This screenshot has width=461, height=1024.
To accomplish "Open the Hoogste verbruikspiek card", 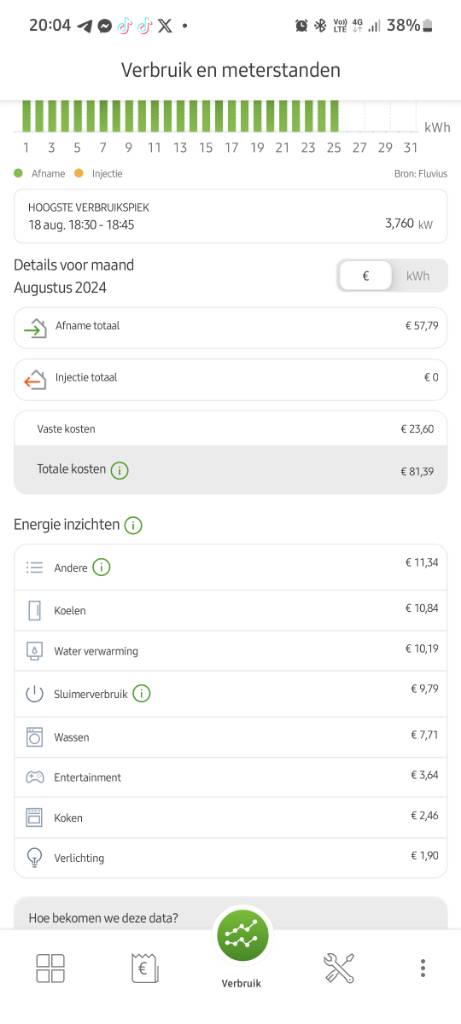I will coord(230,216).
